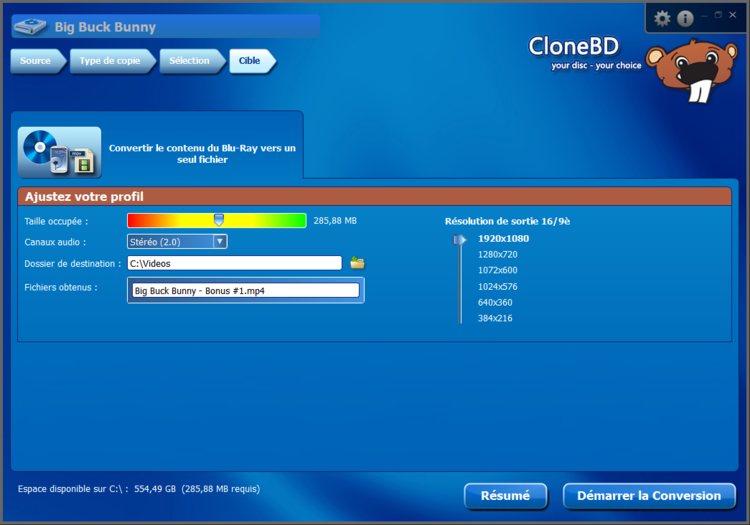
Task: Open the Canaux audio dropdown arrow
Action: point(220,241)
